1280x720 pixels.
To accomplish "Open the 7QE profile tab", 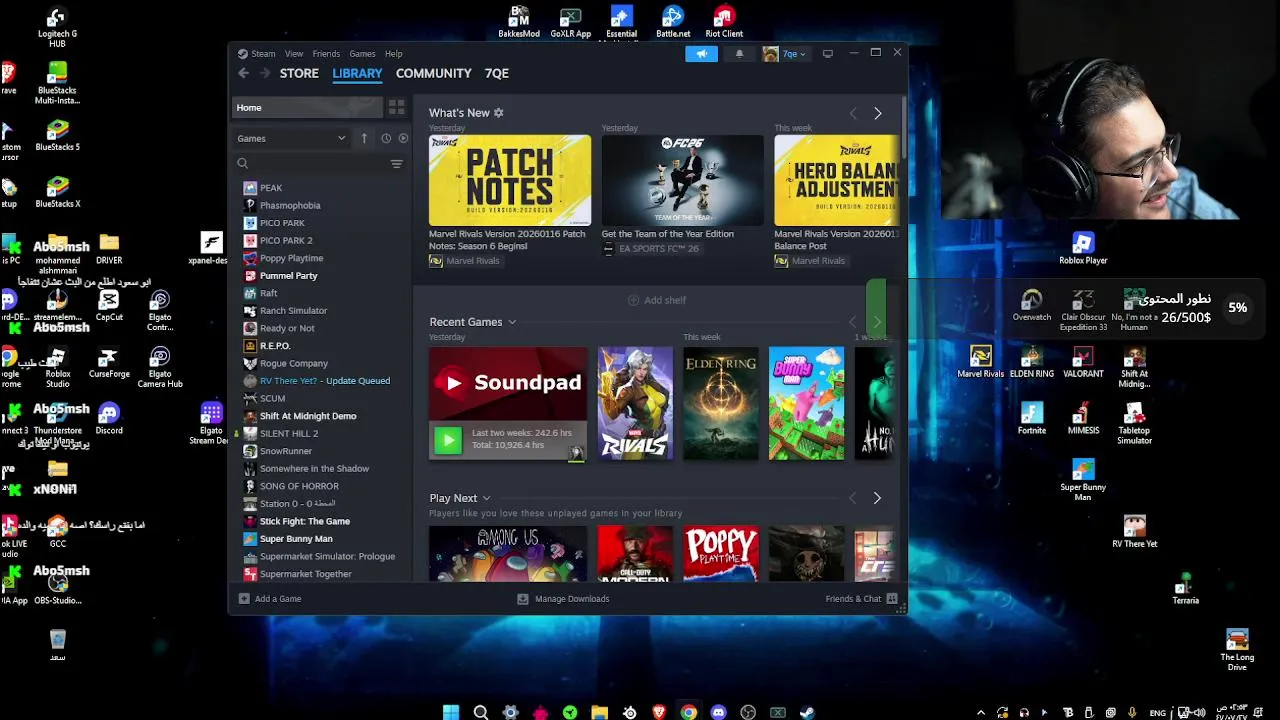I will [x=497, y=73].
